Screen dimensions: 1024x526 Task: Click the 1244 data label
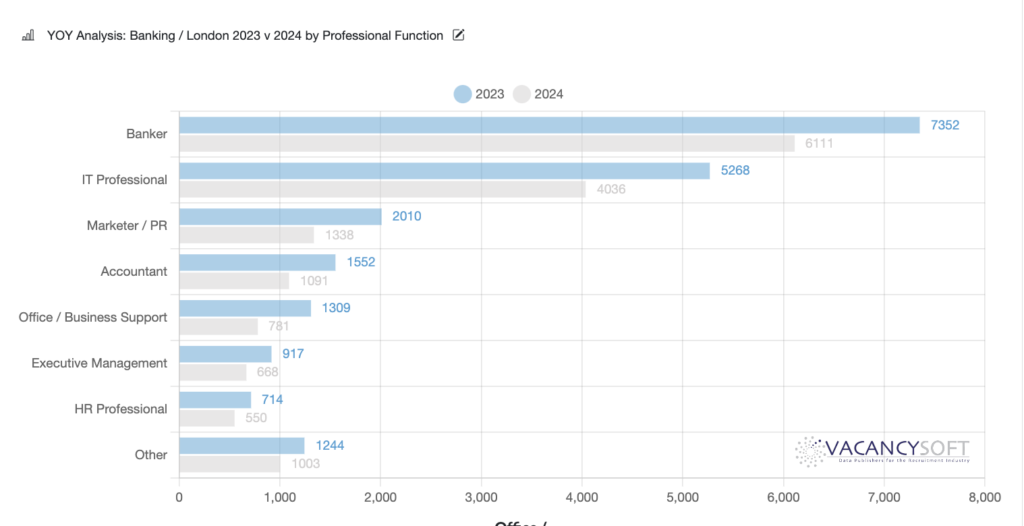[328, 445]
